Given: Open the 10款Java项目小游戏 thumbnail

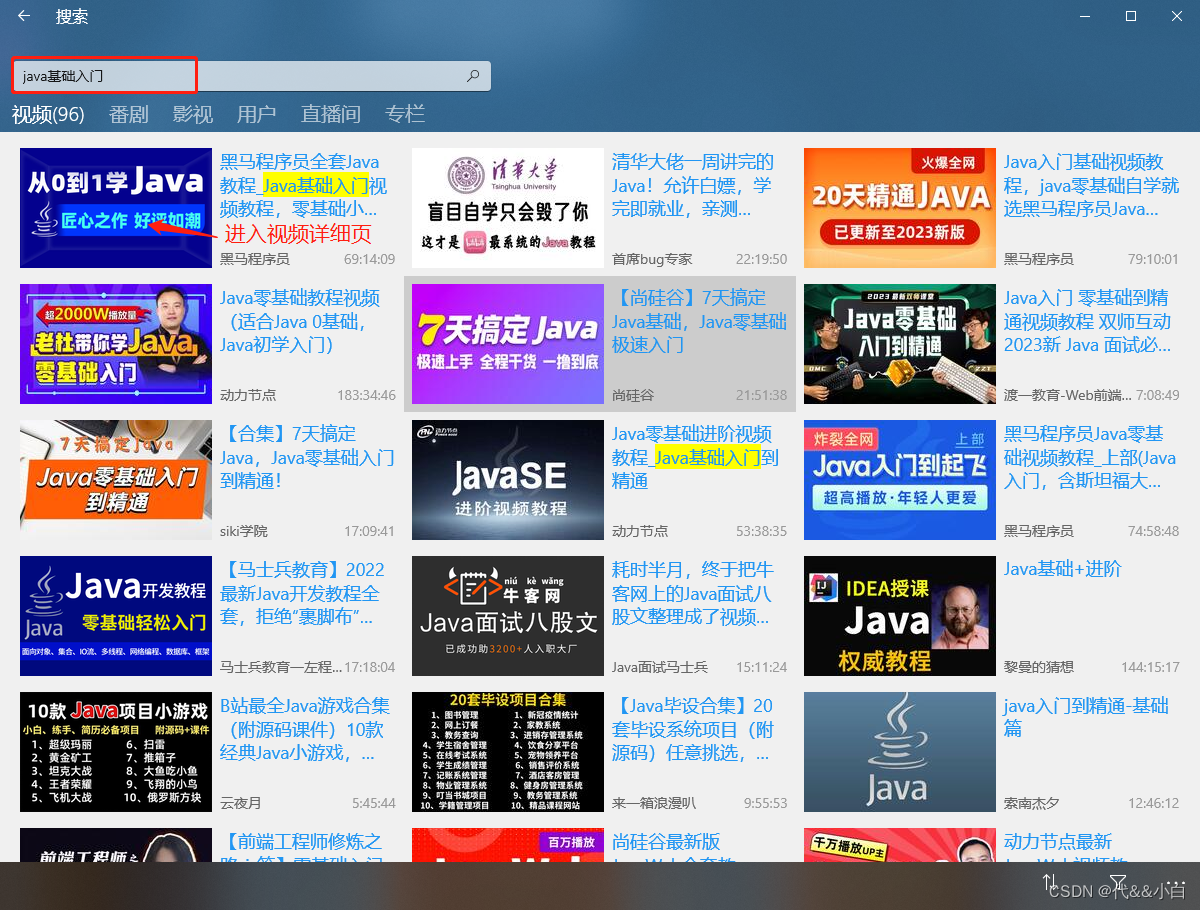Looking at the screenshot, I should [116, 752].
